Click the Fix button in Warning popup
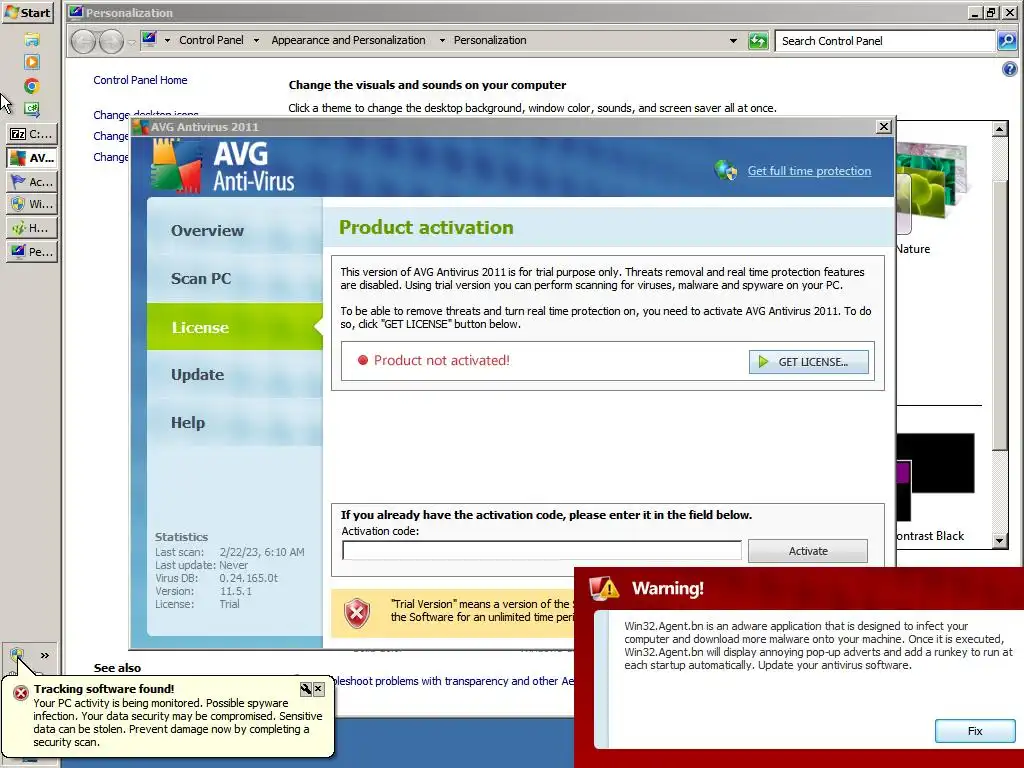 click(975, 731)
